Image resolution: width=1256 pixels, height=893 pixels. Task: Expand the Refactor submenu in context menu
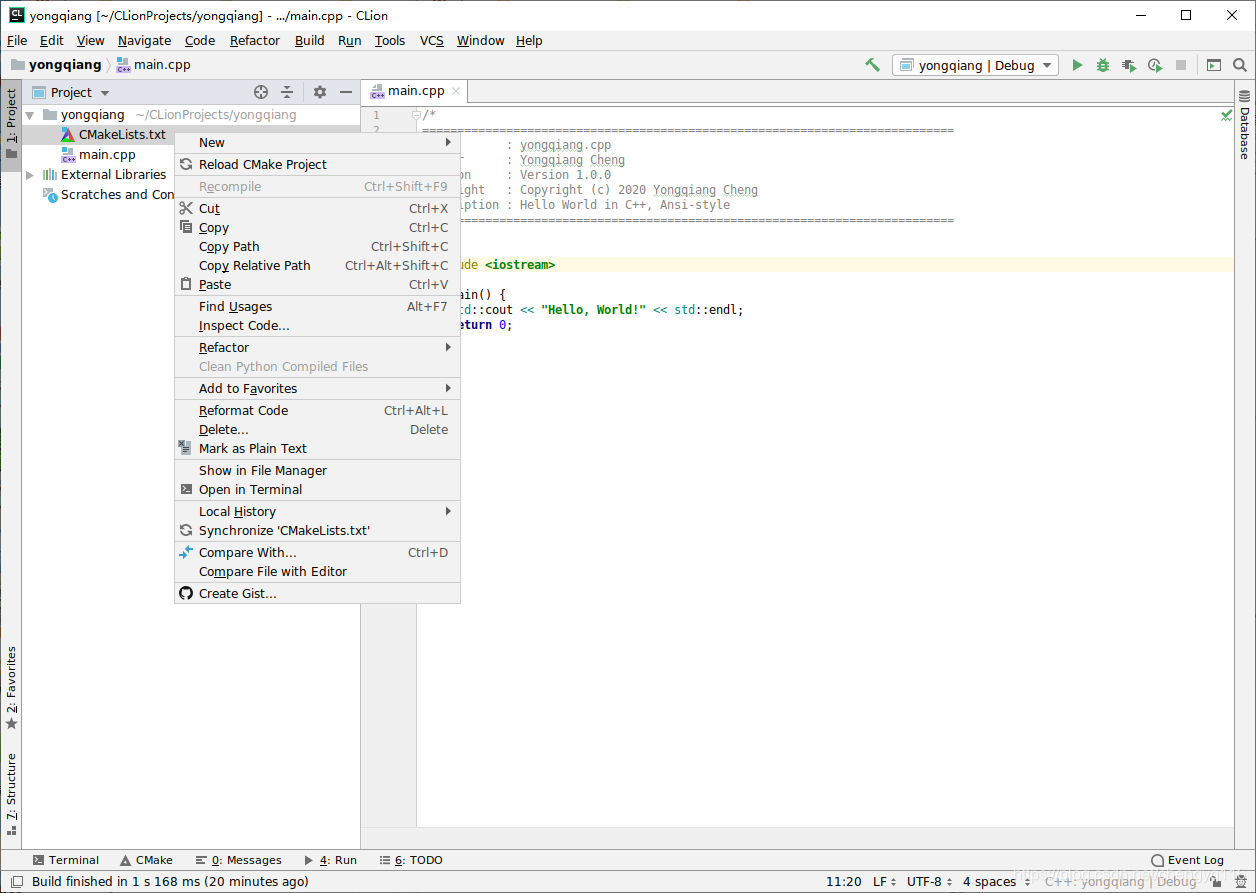pyautogui.click(x=318, y=347)
